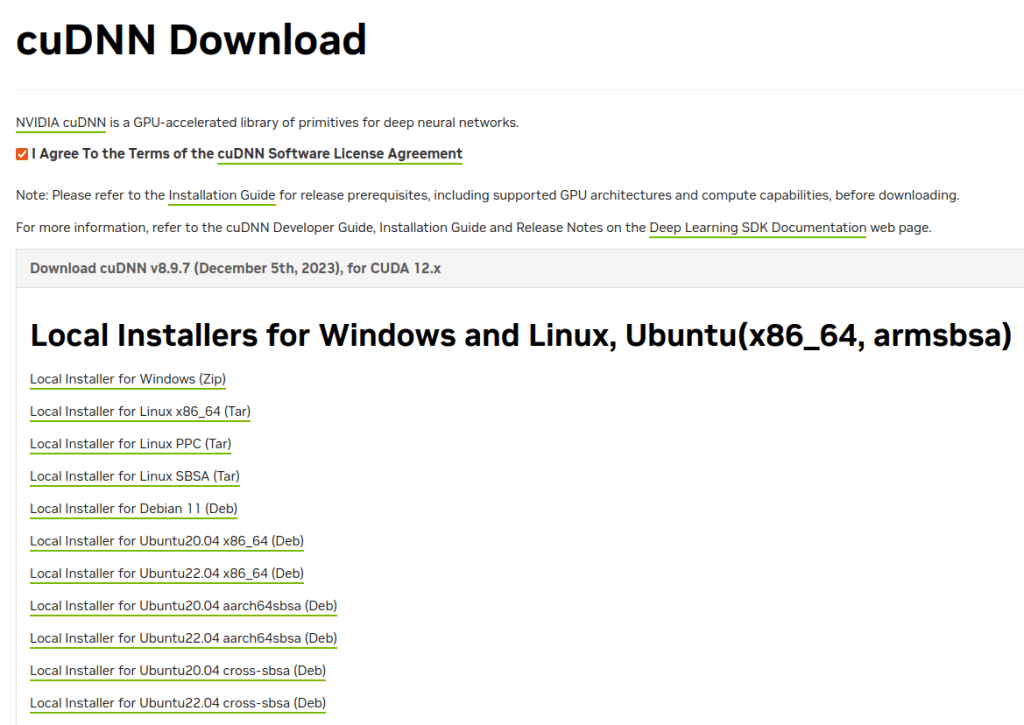The height and width of the screenshot is (725, 1024).
Task: Download Local Installer for Debian 11 (Deb)
Action: [x=133, y=508]
